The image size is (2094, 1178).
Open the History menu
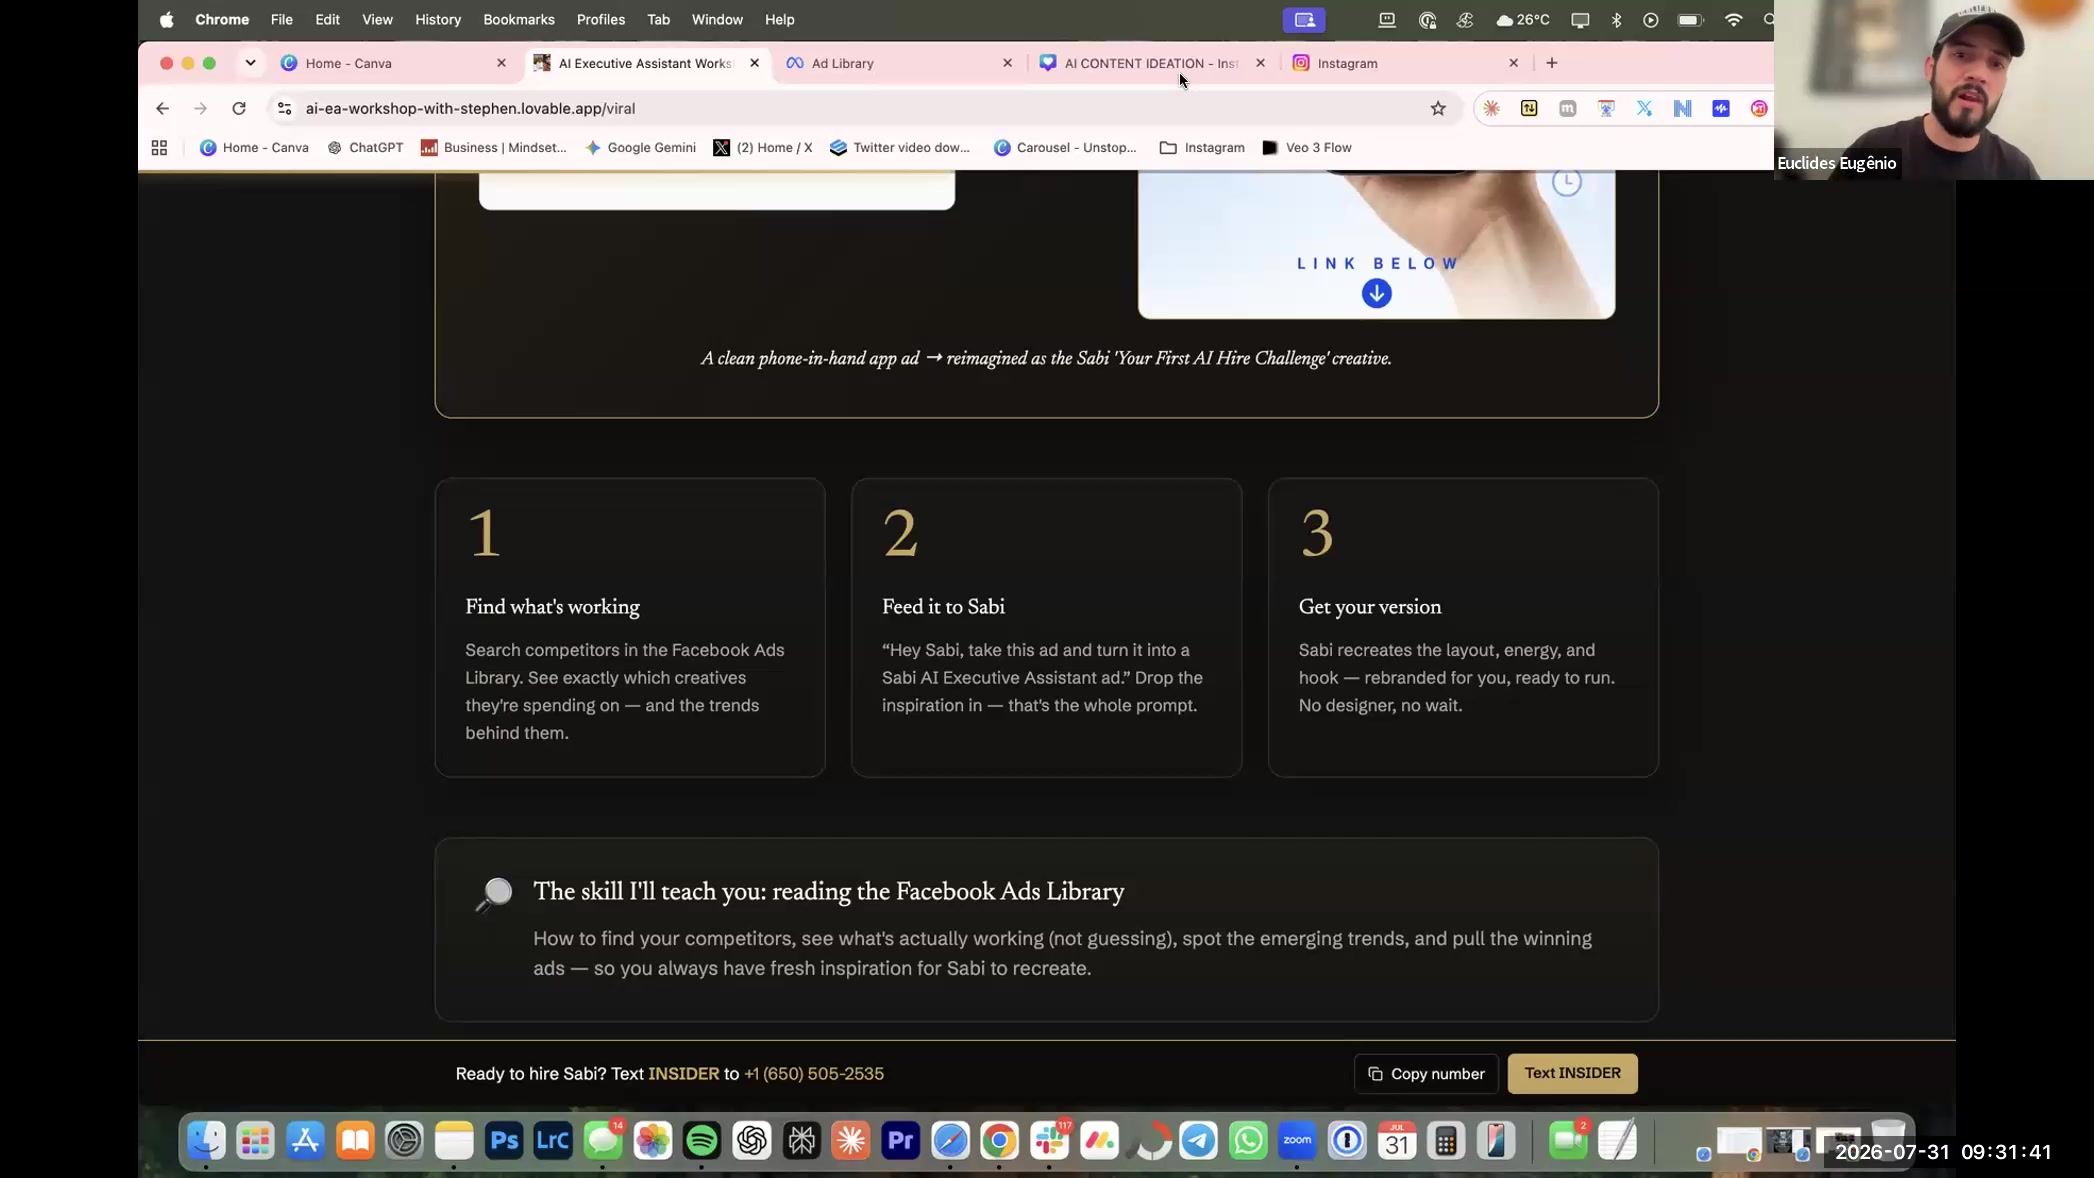click(438, 20)
